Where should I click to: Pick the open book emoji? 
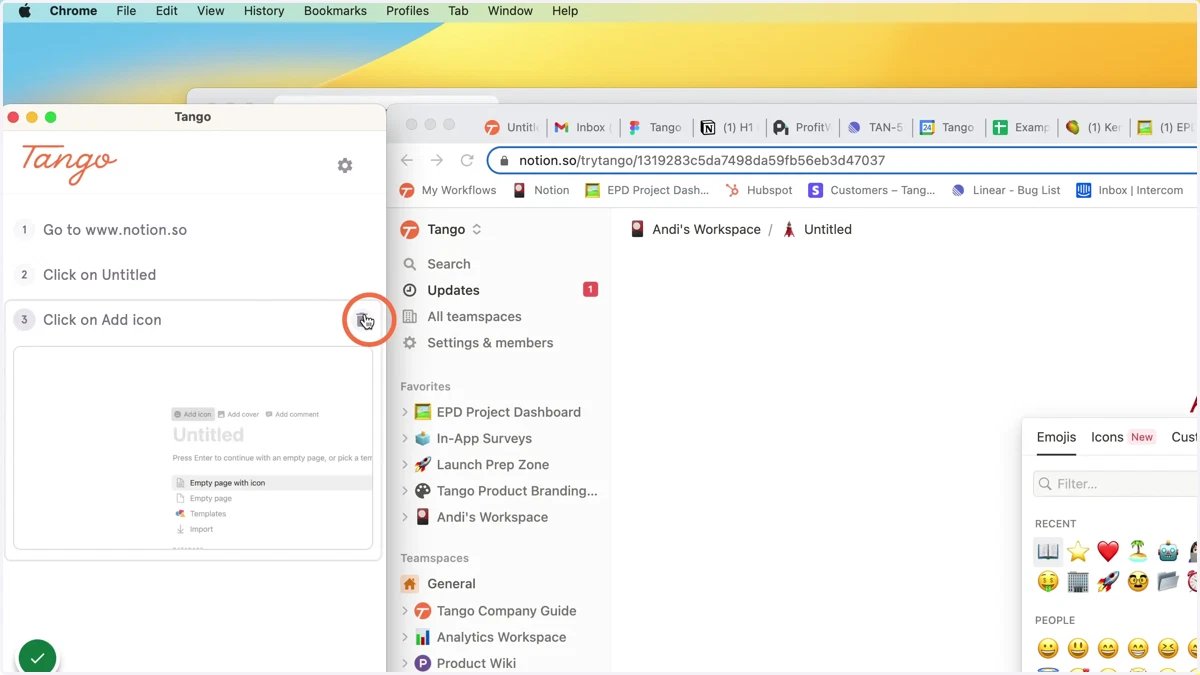(x=1048, y=551)
